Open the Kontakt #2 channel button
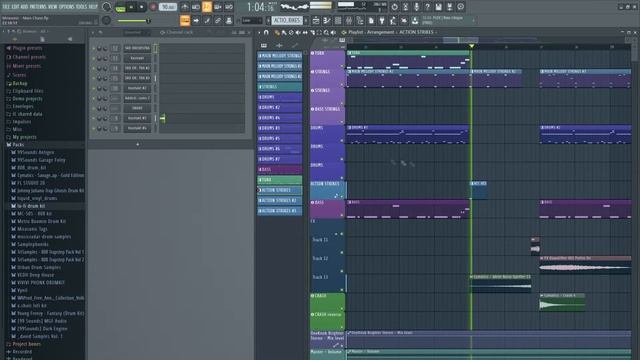 point(137,88)
